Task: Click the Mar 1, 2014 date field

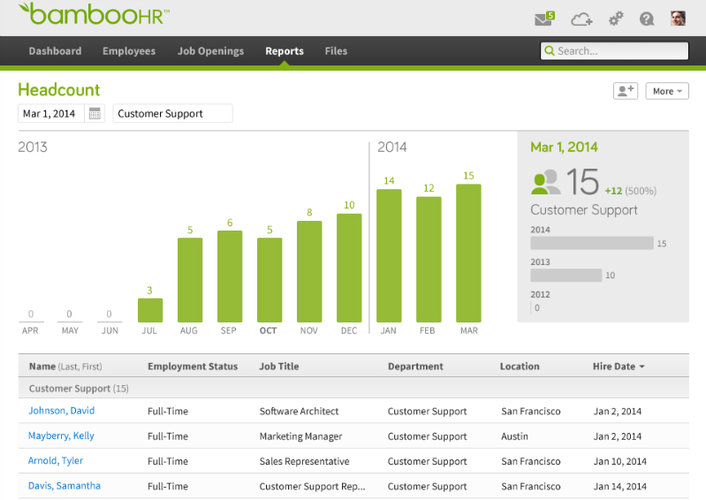Action: [x=50, y=114]
